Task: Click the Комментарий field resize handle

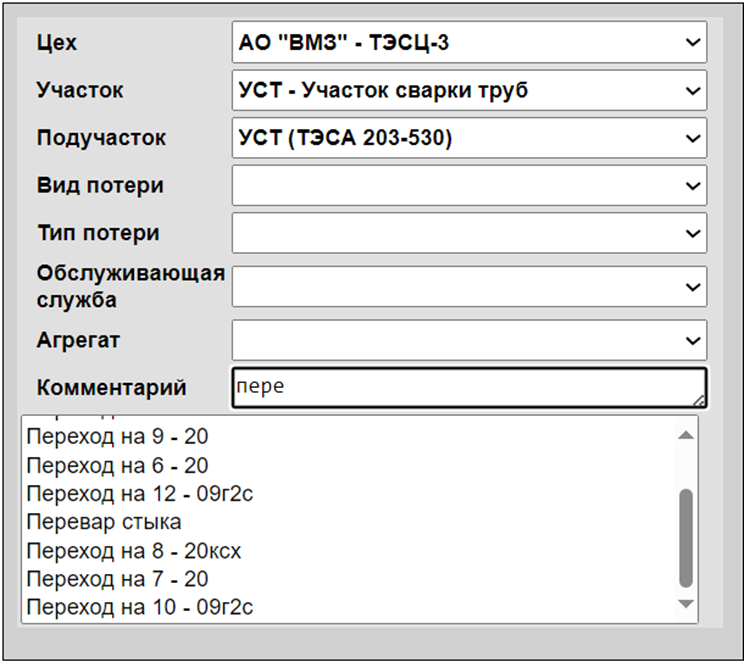Action: click(699, 401)
